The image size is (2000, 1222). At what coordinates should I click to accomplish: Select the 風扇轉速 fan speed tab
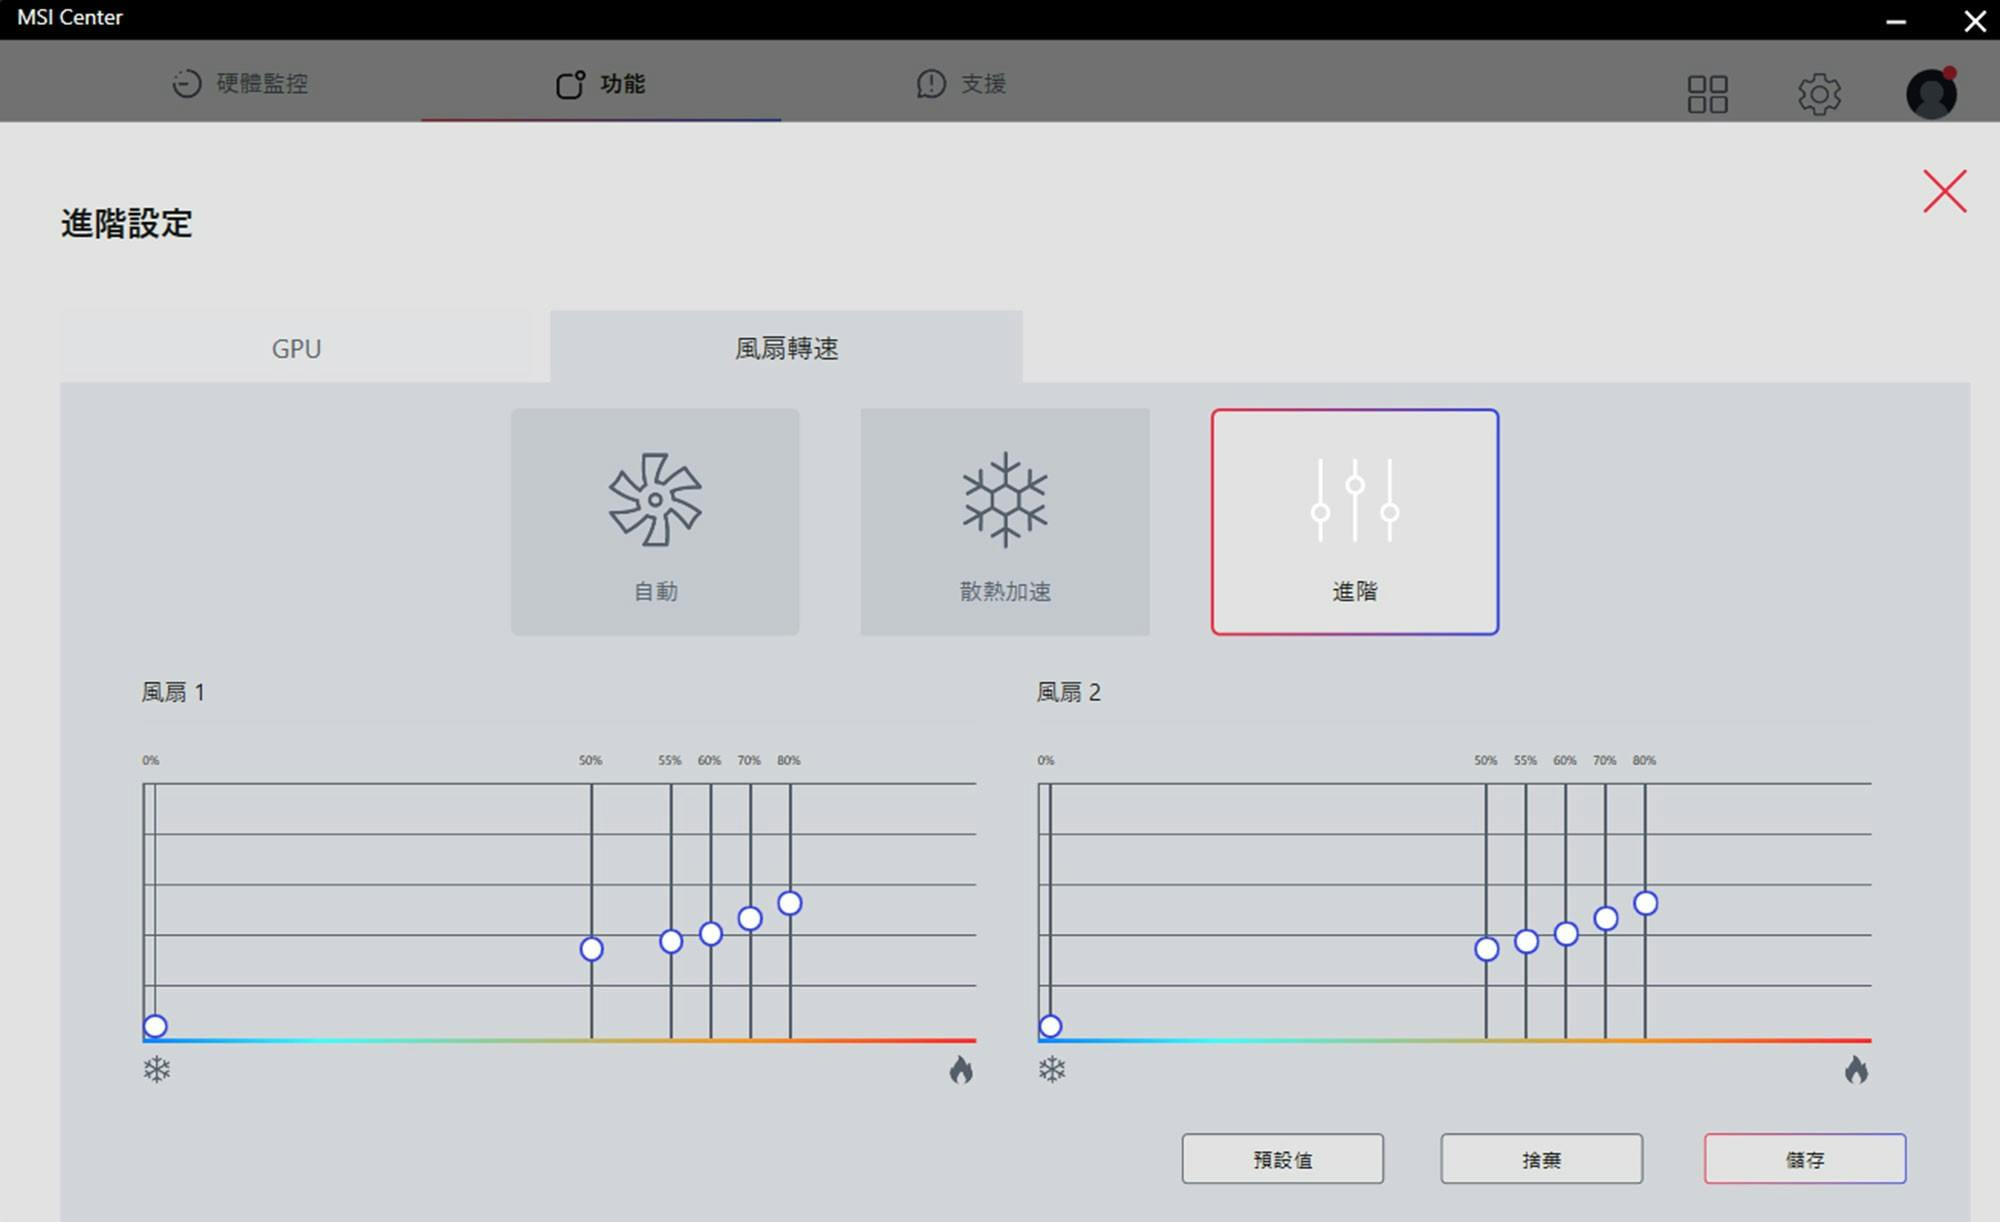[x=787, y=347]
